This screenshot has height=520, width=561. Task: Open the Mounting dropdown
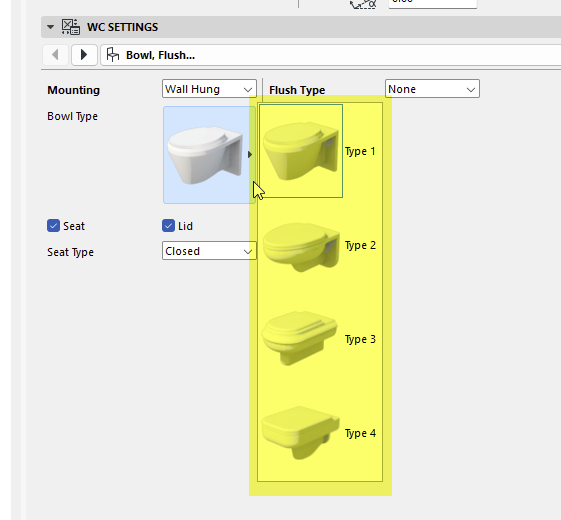209,89
